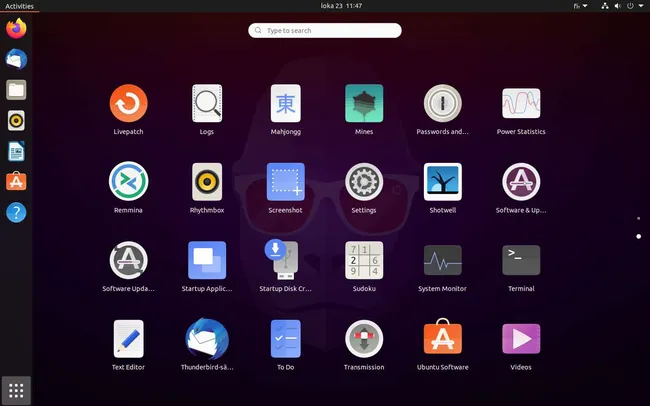Launch System Monitor
650x406 pixels.
pyautogui.click(x=443, y=260)
